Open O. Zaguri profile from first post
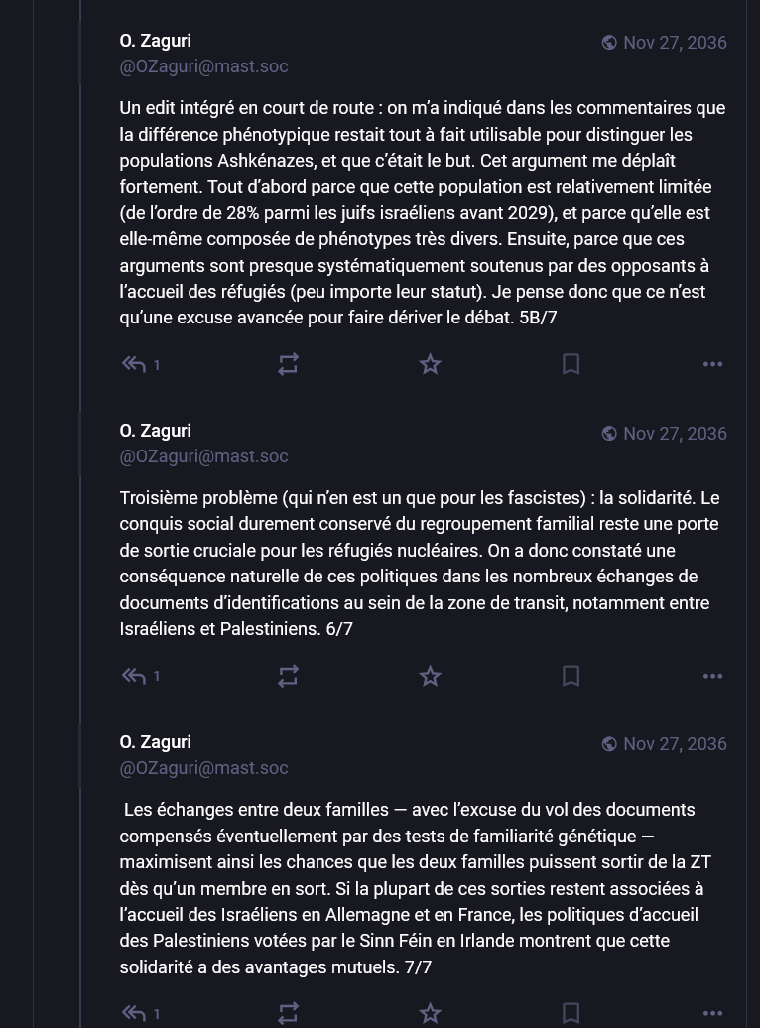 coord(155,41)
